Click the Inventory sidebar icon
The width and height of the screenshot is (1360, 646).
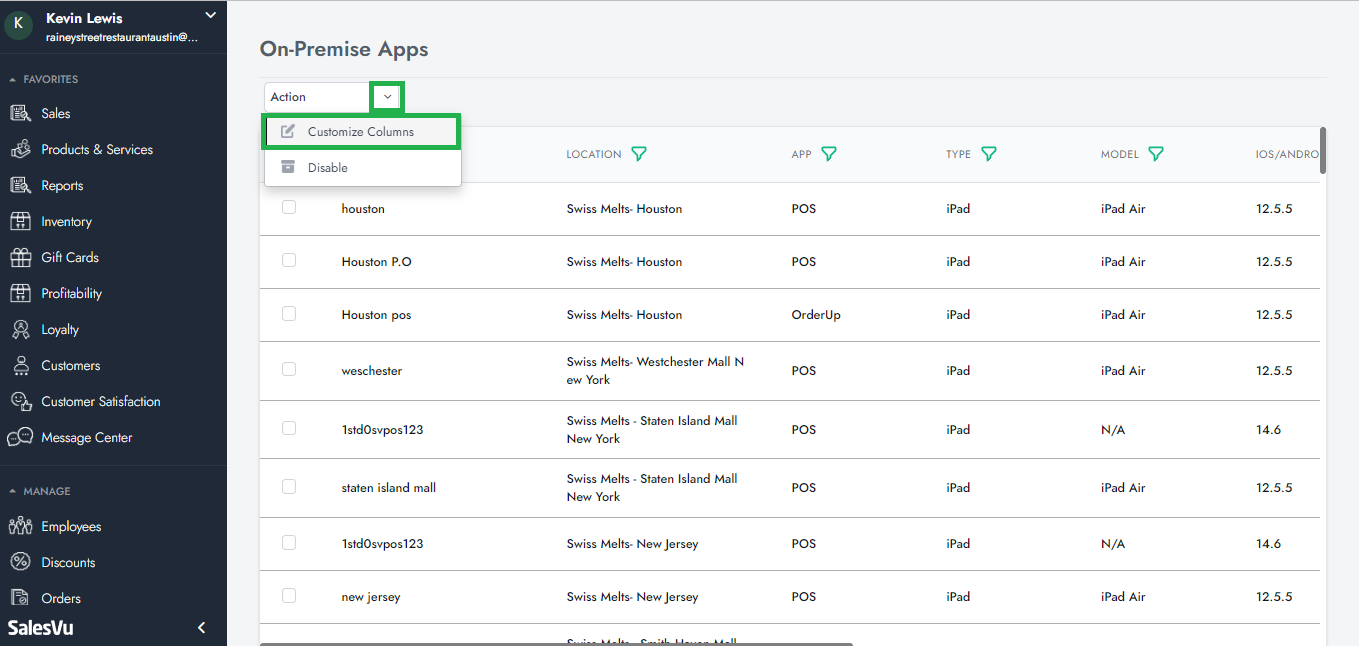[x=21, y=222]
